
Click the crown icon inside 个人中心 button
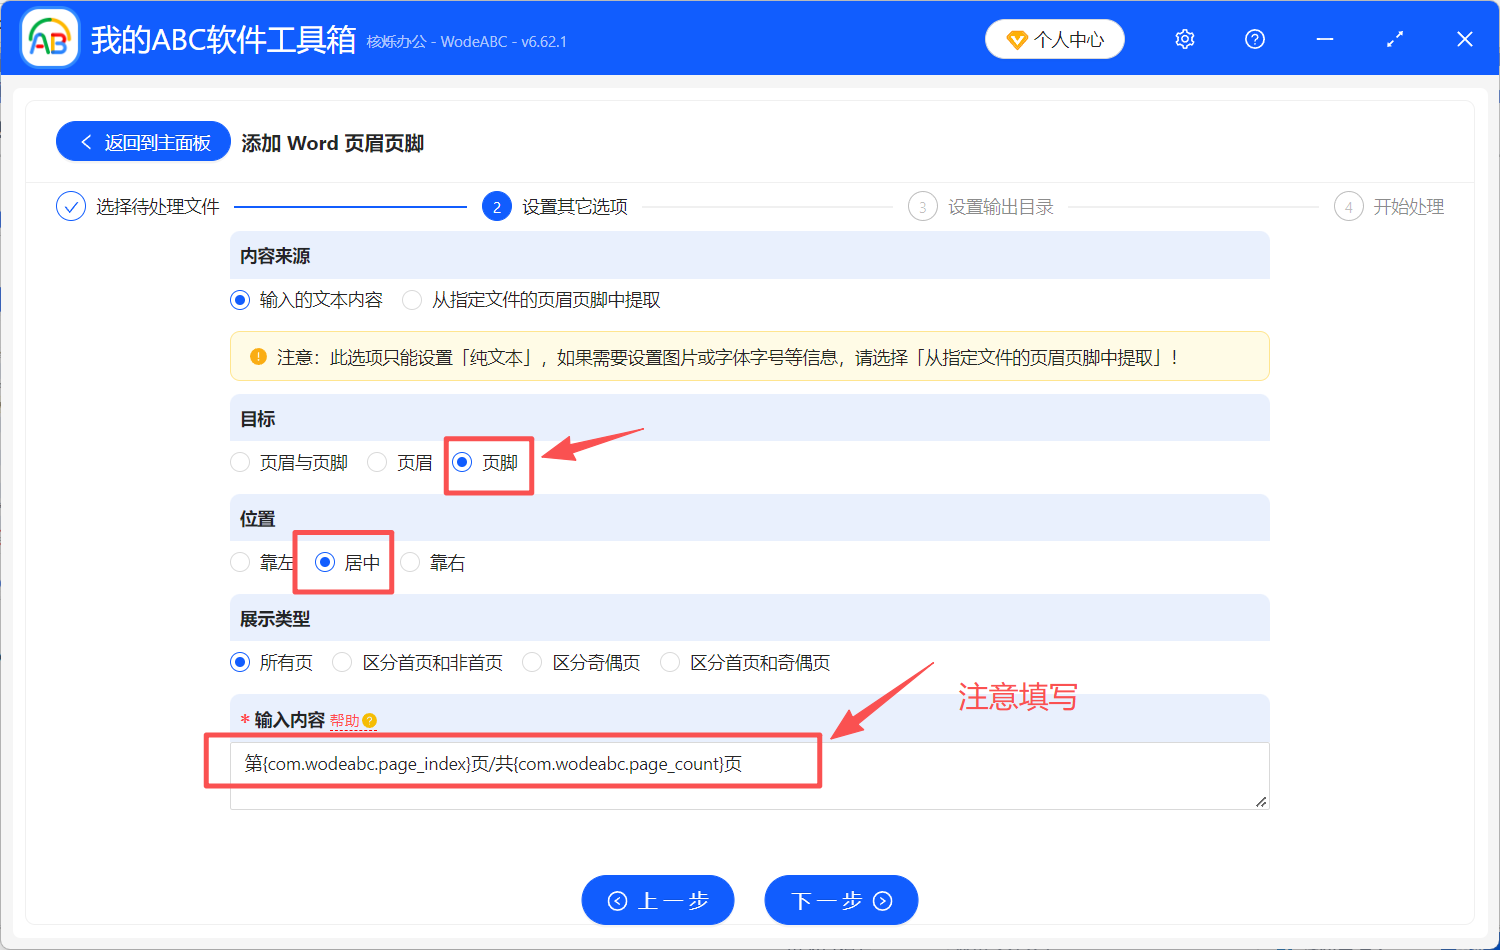[x=1018, y=38]
